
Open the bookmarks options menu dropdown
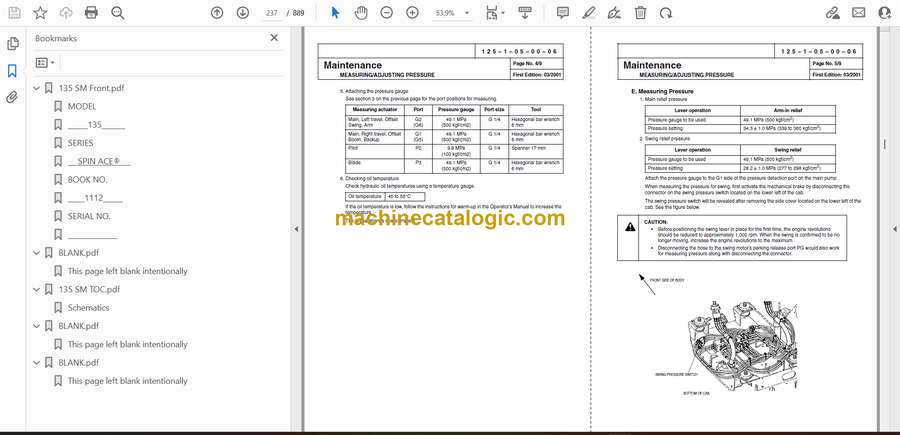click(x=45, y=63)
